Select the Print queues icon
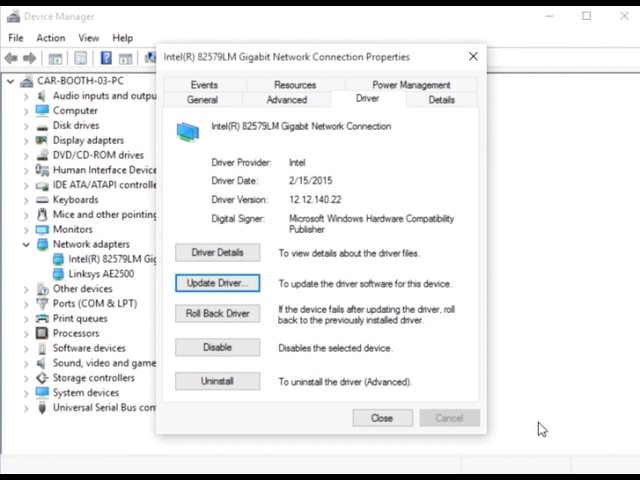The height and width of the screenshot is (480, 640). 42,318
